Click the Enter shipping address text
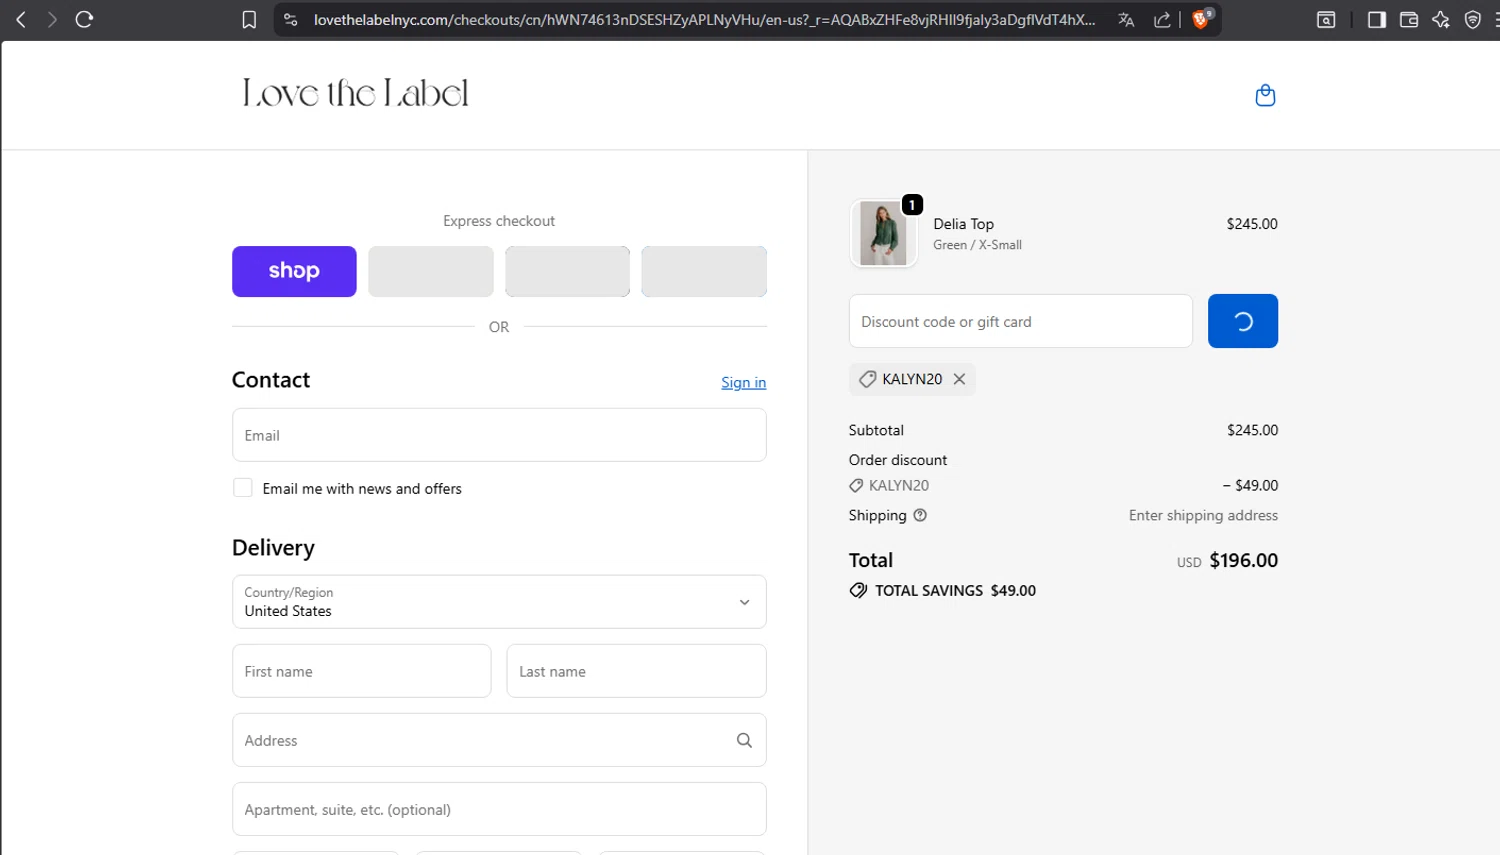Viewport: 1500px width, 855px height. click(x=1203, y=515)
